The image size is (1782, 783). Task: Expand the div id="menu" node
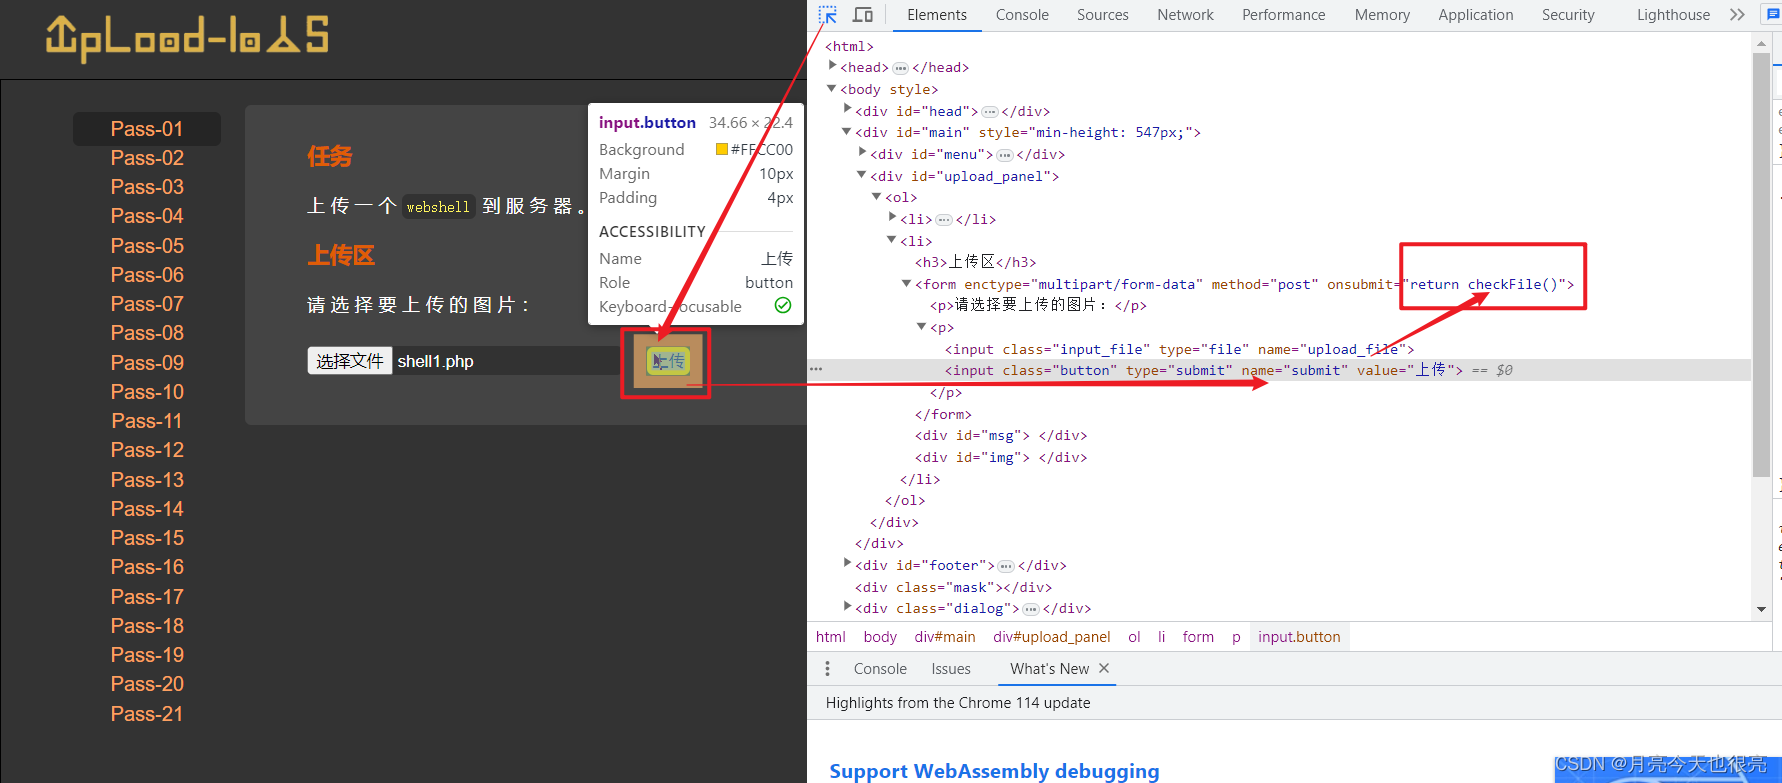862,152
